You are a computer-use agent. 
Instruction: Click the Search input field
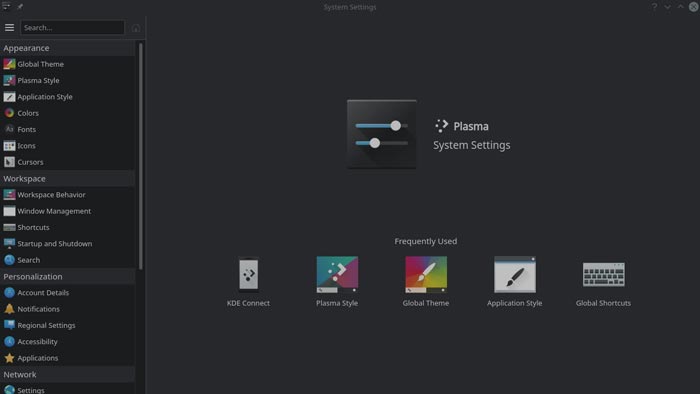coord(72,28)
